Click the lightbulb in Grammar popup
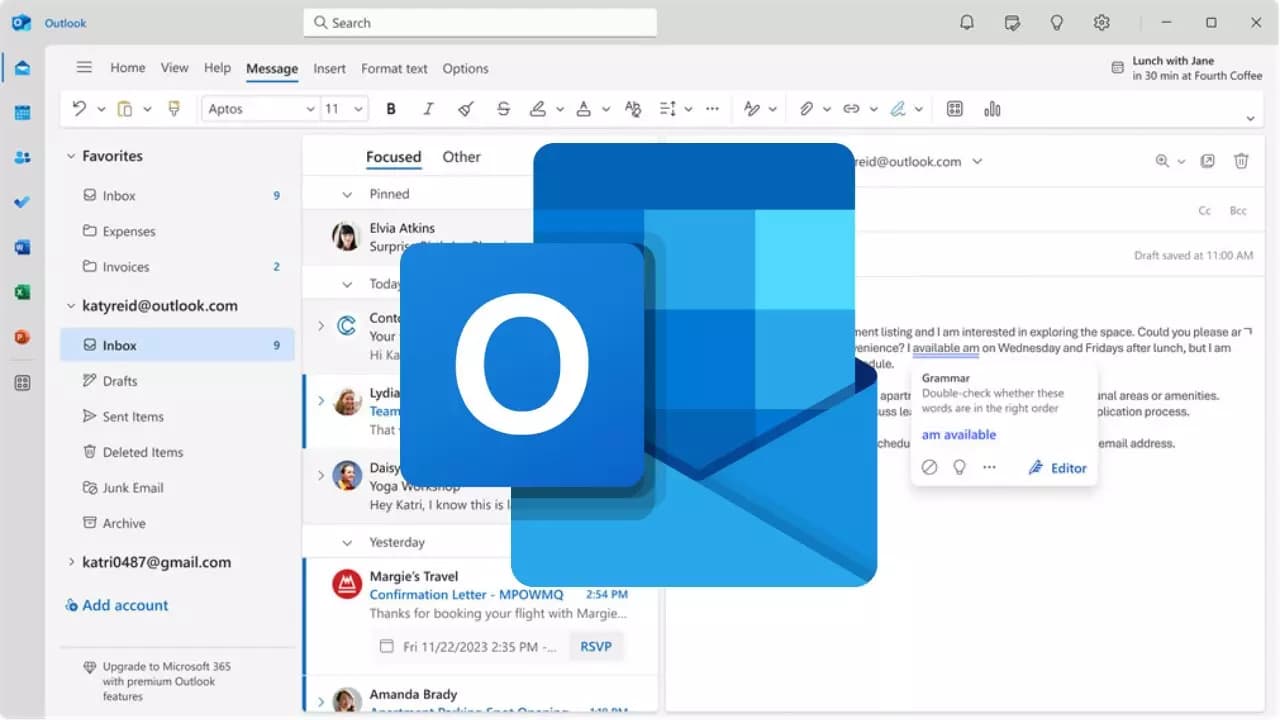 [959, 467]
